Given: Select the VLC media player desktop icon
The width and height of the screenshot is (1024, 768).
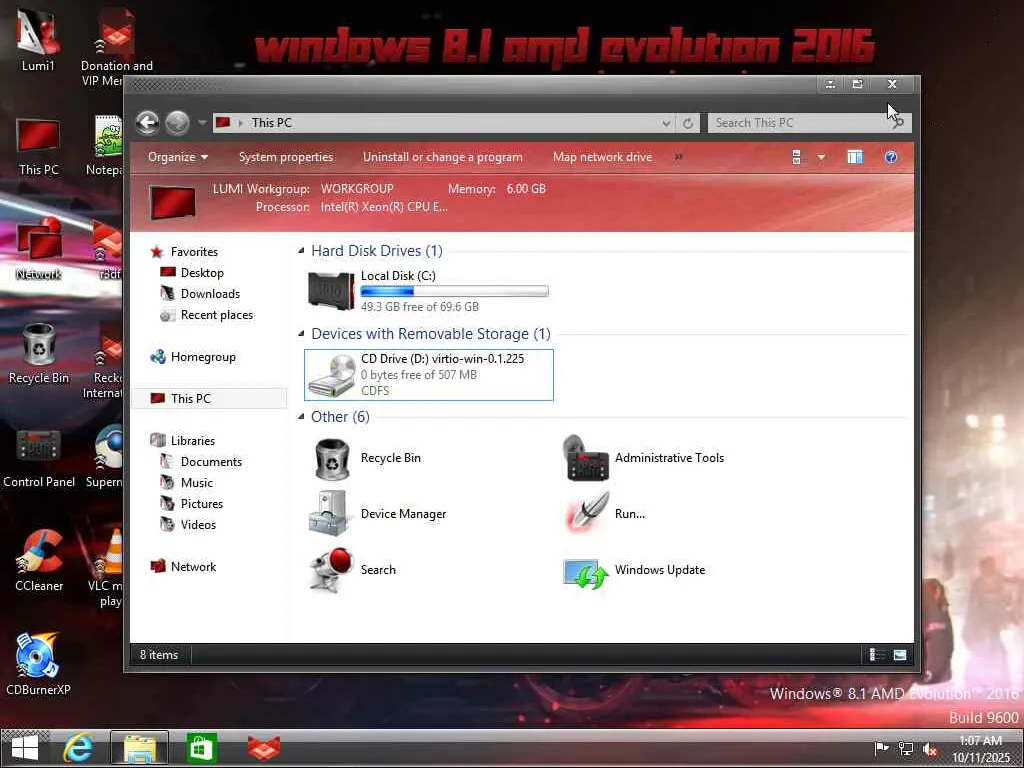Looking at the screenshot, I should click(106, 567).
